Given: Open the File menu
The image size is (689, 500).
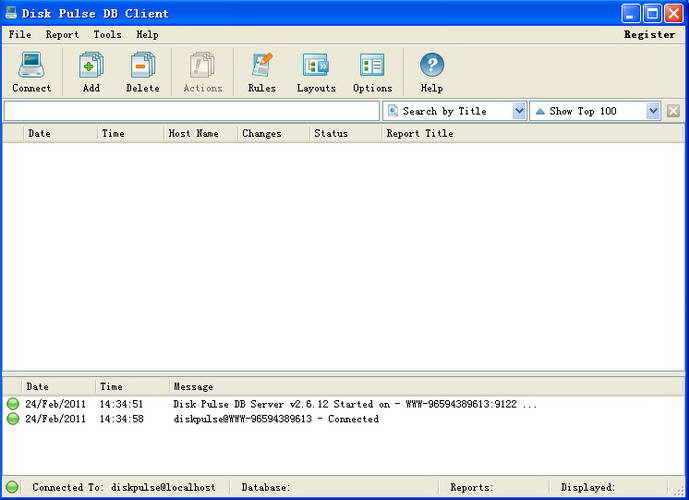Looking at the screenshot, I should [20, 34].
